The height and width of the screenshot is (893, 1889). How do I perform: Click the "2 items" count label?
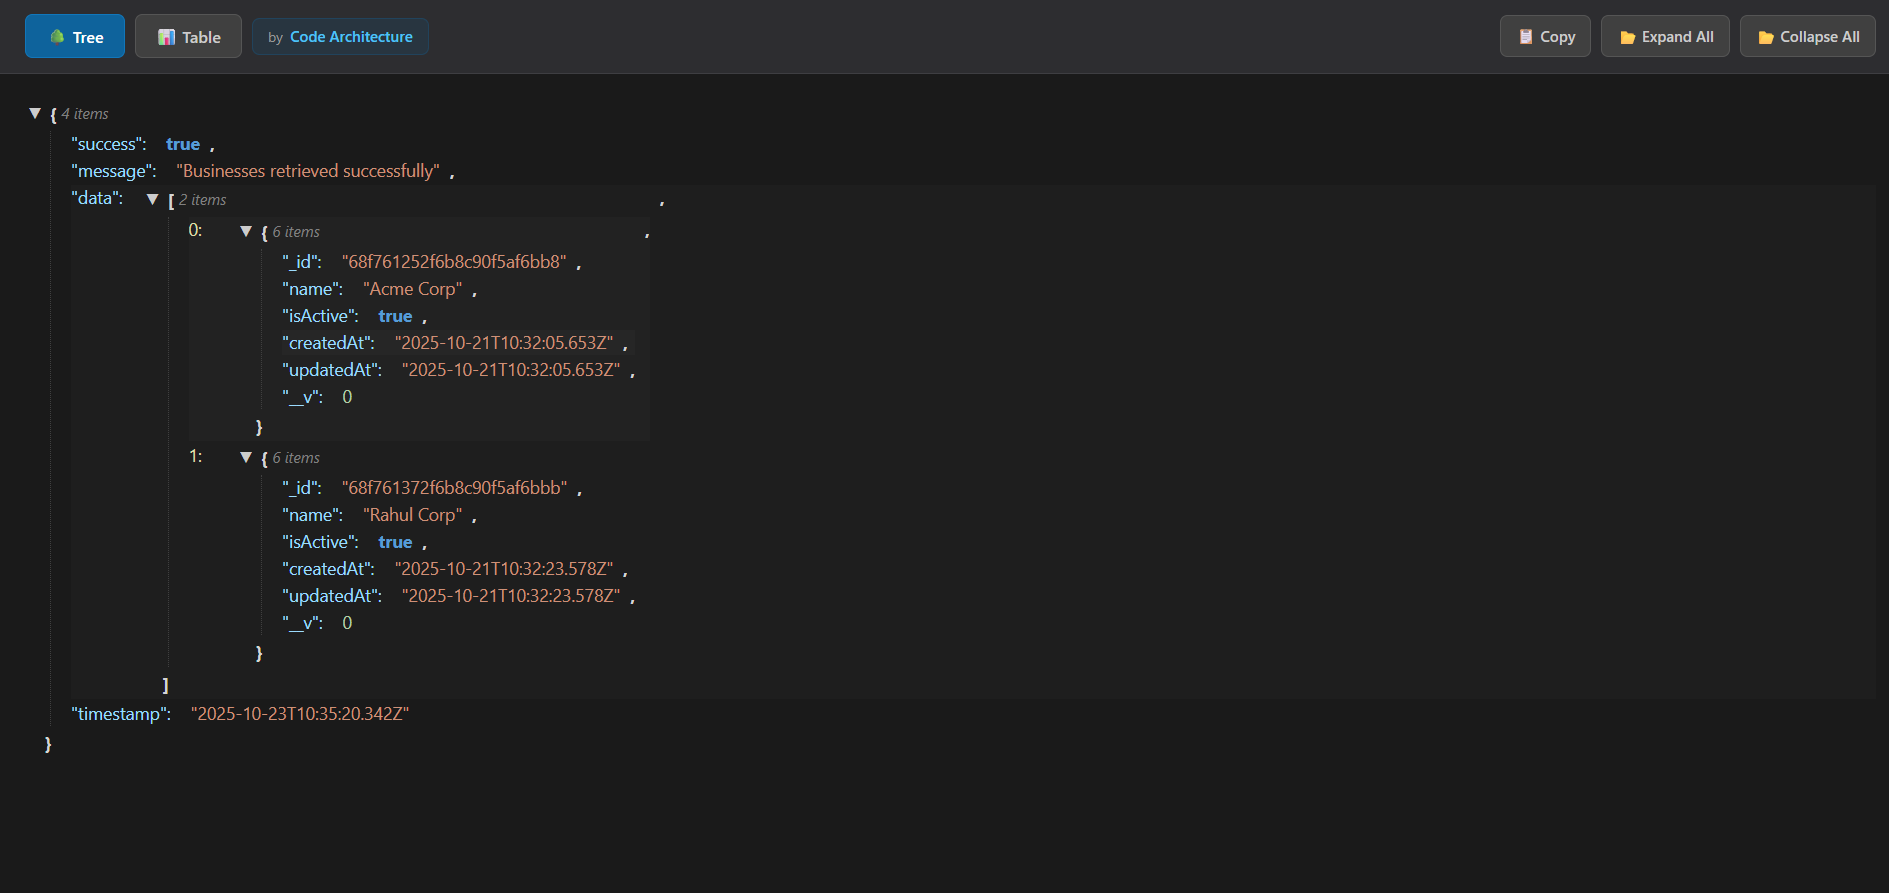tap(203, 200)
